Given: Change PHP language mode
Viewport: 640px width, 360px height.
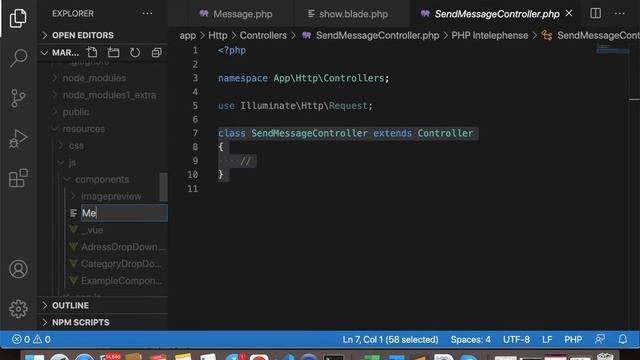Looking at the screenshot, I should pyautogui.click(x=573, y=340).
